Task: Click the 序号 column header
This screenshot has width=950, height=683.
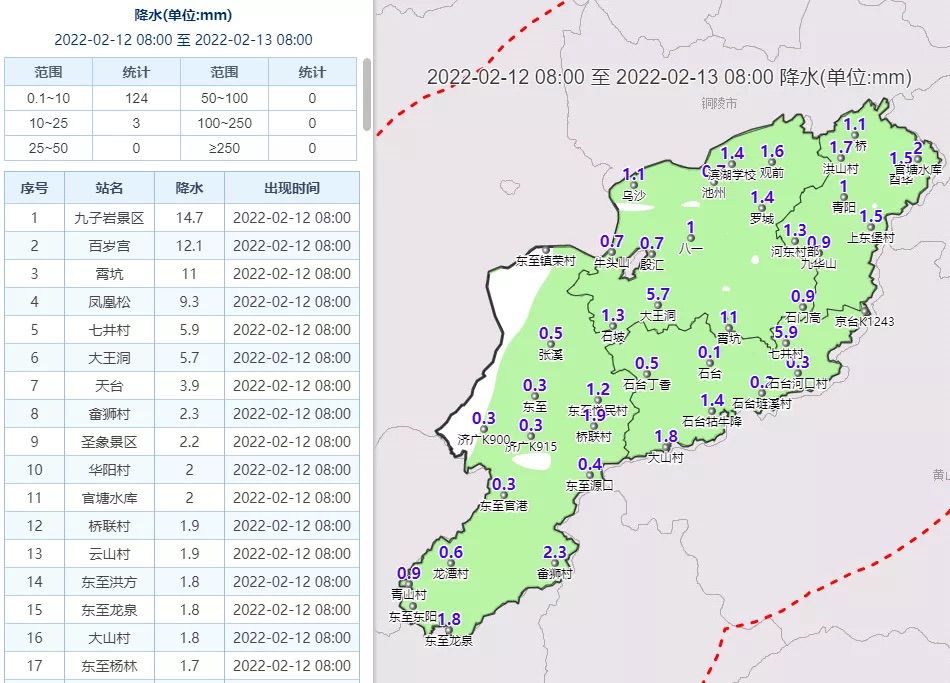Action: tap(34, 188)
